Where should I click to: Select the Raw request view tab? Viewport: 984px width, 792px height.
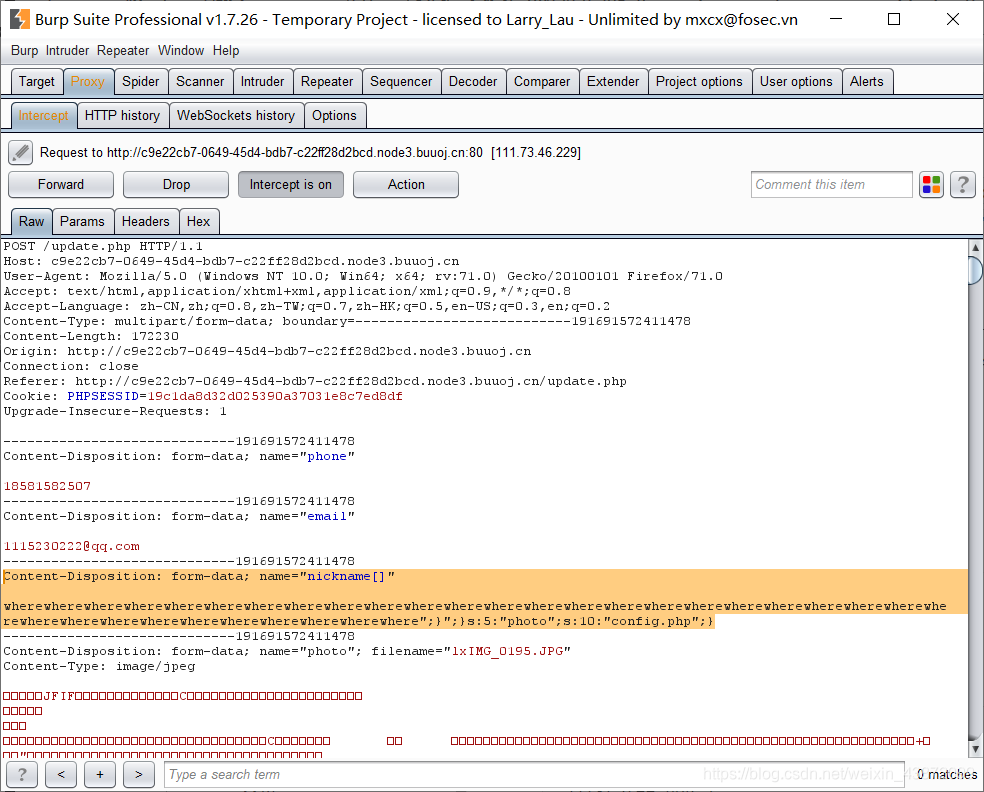31,222
